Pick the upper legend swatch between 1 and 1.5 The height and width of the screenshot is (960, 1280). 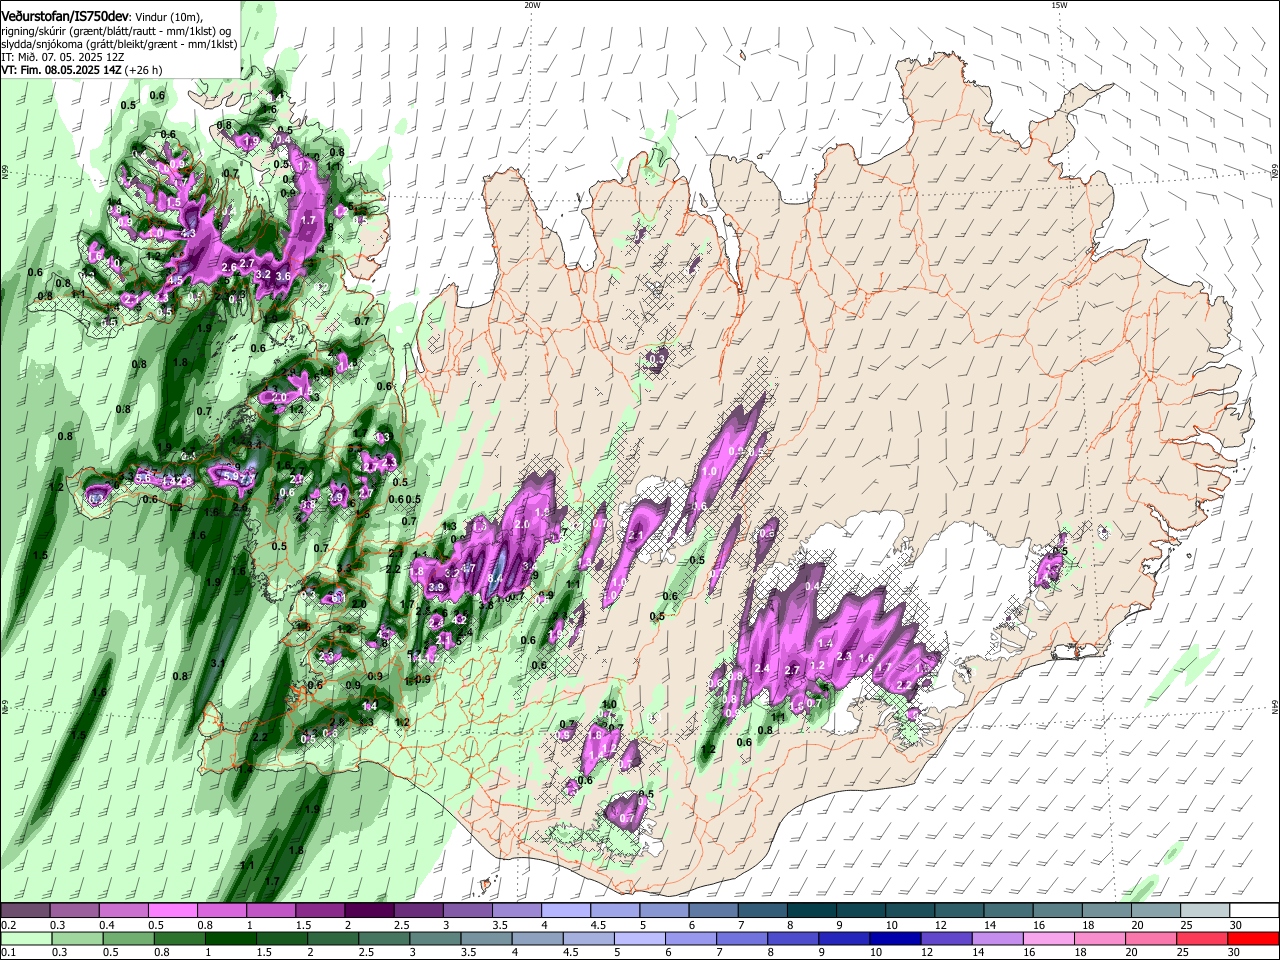pos(271,911)
